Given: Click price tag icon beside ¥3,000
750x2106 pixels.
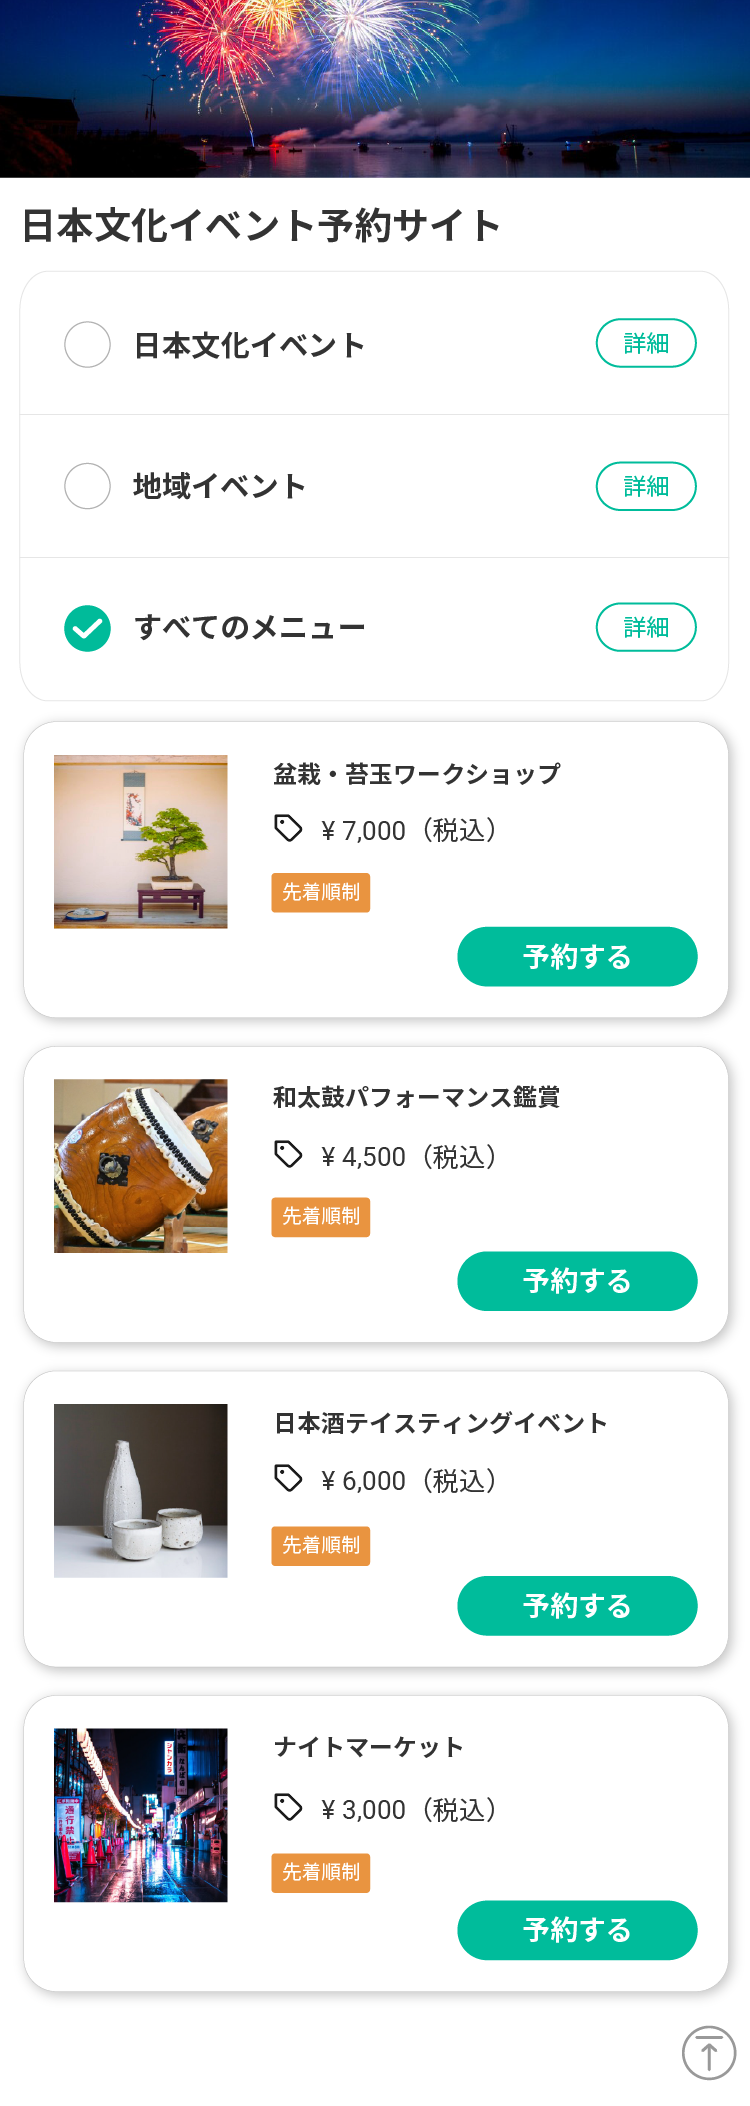Looking at the screenshot, I should coord(288,1808).
